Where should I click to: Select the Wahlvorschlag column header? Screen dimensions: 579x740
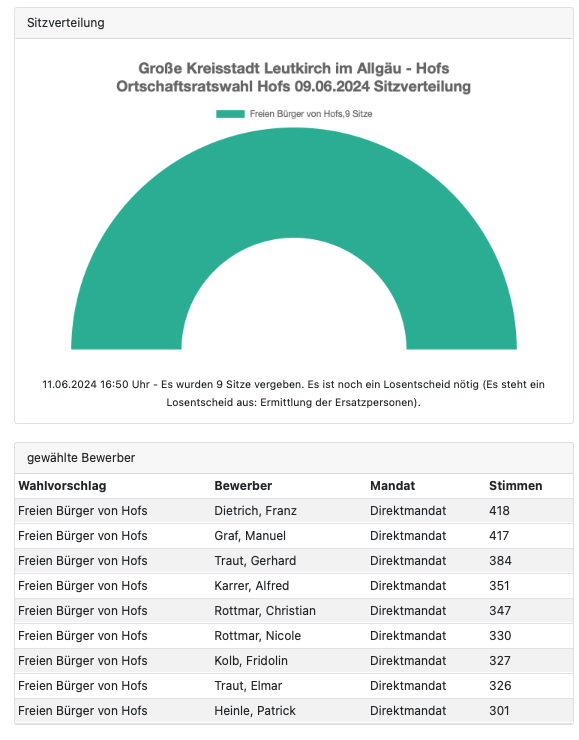point(62,486)
